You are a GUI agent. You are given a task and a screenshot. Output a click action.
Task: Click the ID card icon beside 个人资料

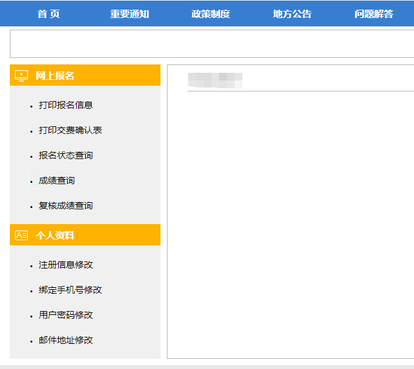(x=21, y=235)
